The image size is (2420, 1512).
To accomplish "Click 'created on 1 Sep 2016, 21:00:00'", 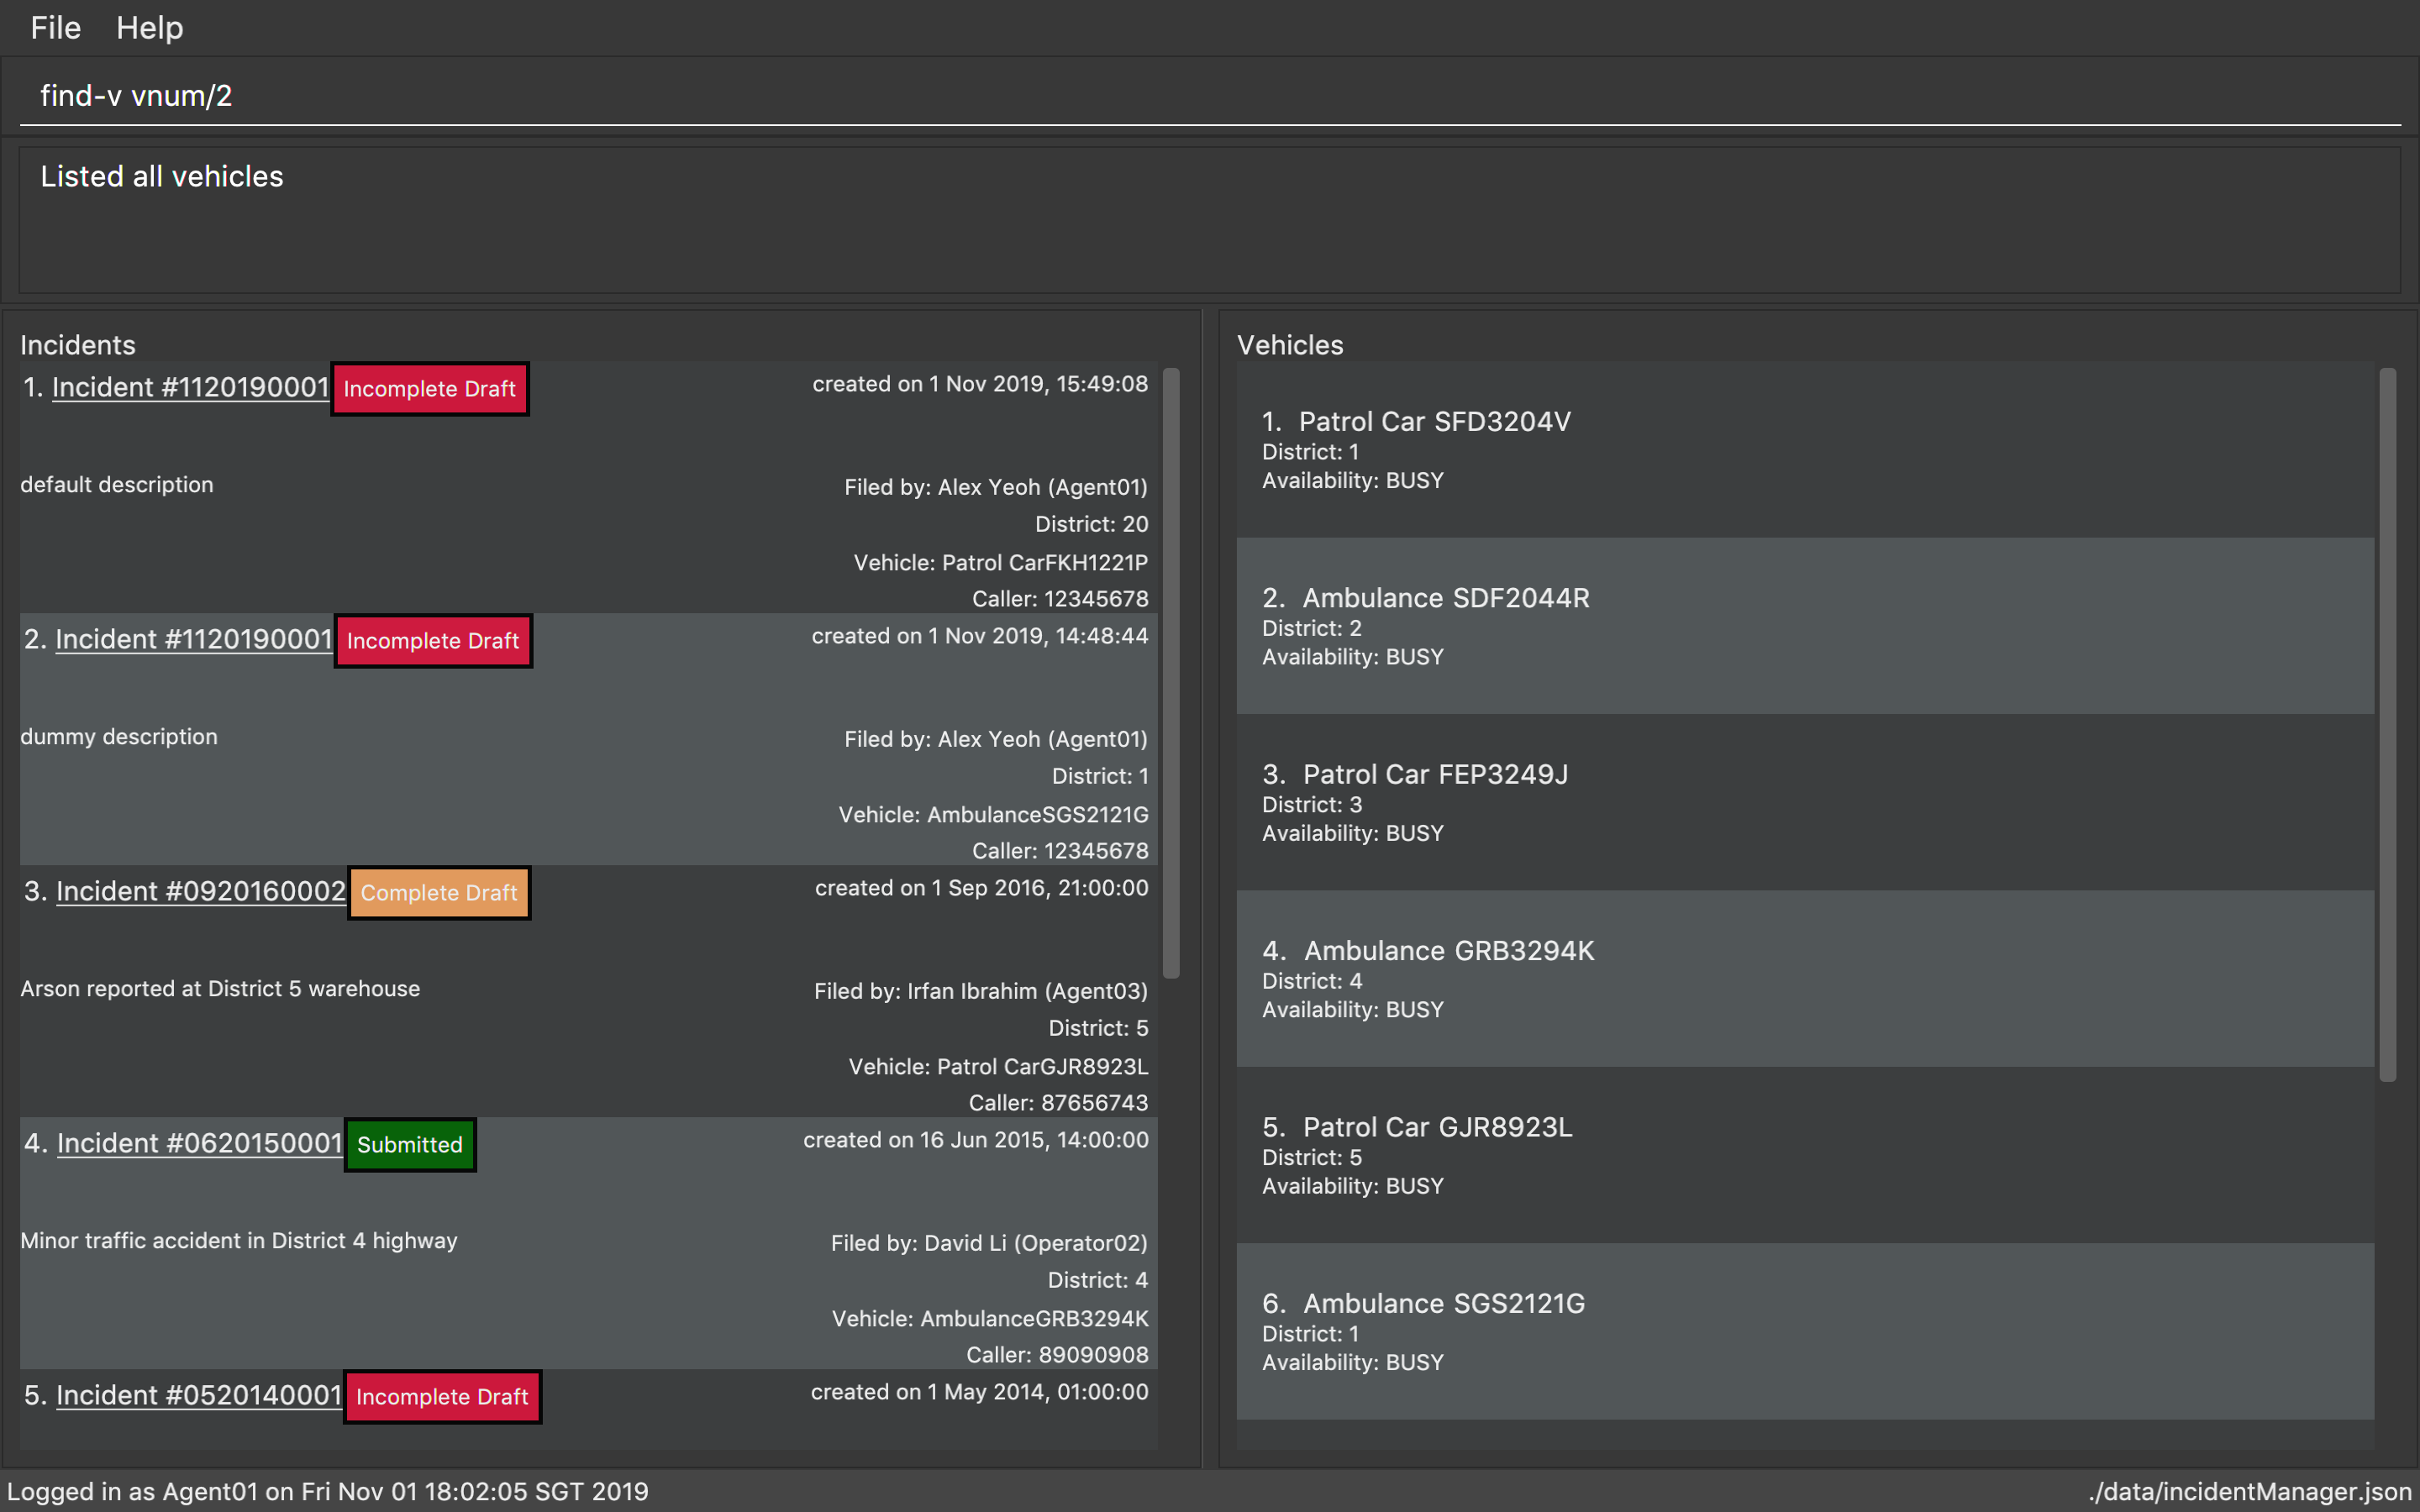I will pos(982,888).
